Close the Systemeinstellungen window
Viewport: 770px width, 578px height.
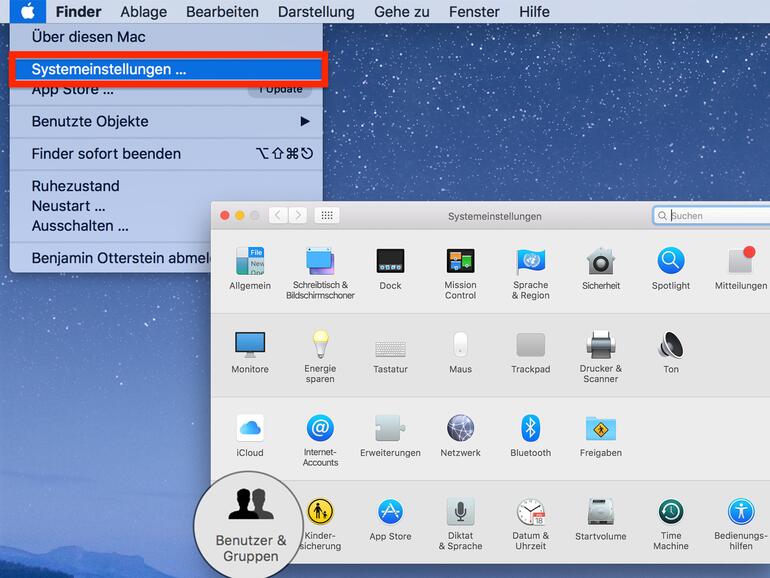tap(225, 216)
